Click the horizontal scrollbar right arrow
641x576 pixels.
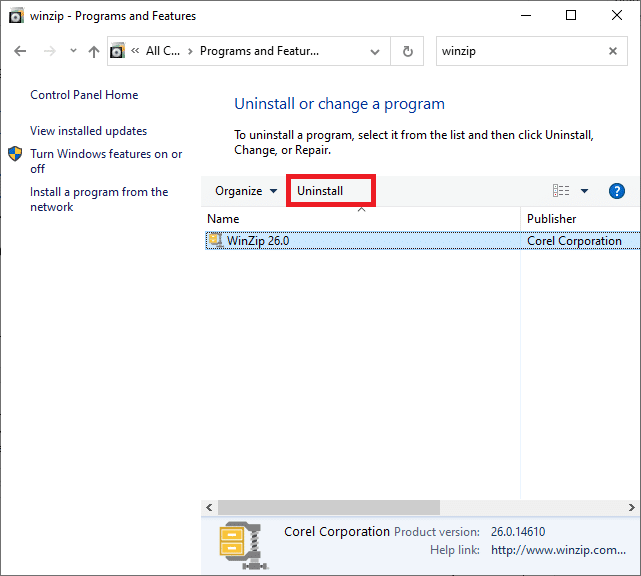(632, 507)
